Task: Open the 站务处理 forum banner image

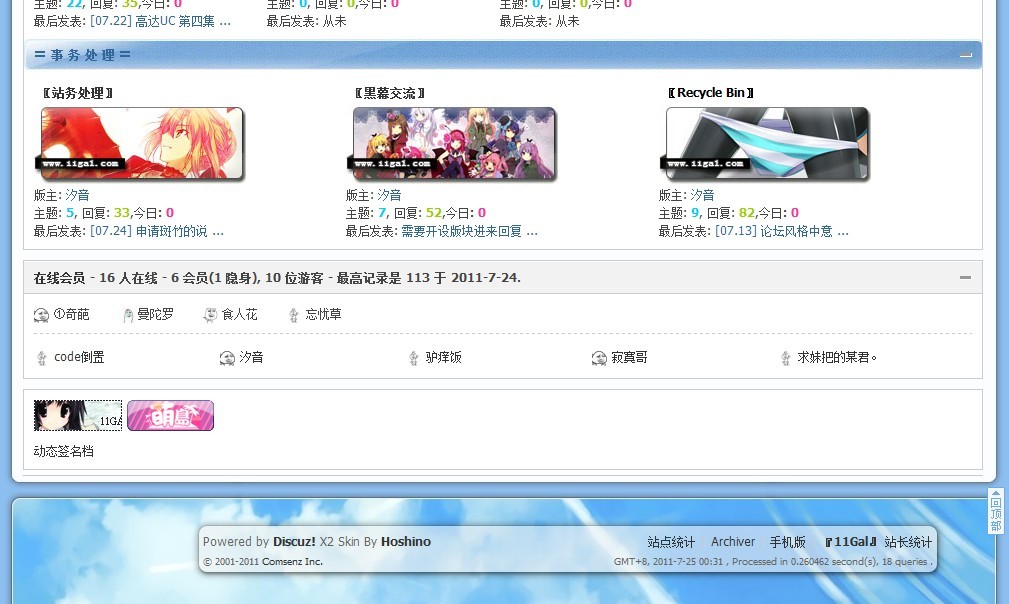Action: 142,143
